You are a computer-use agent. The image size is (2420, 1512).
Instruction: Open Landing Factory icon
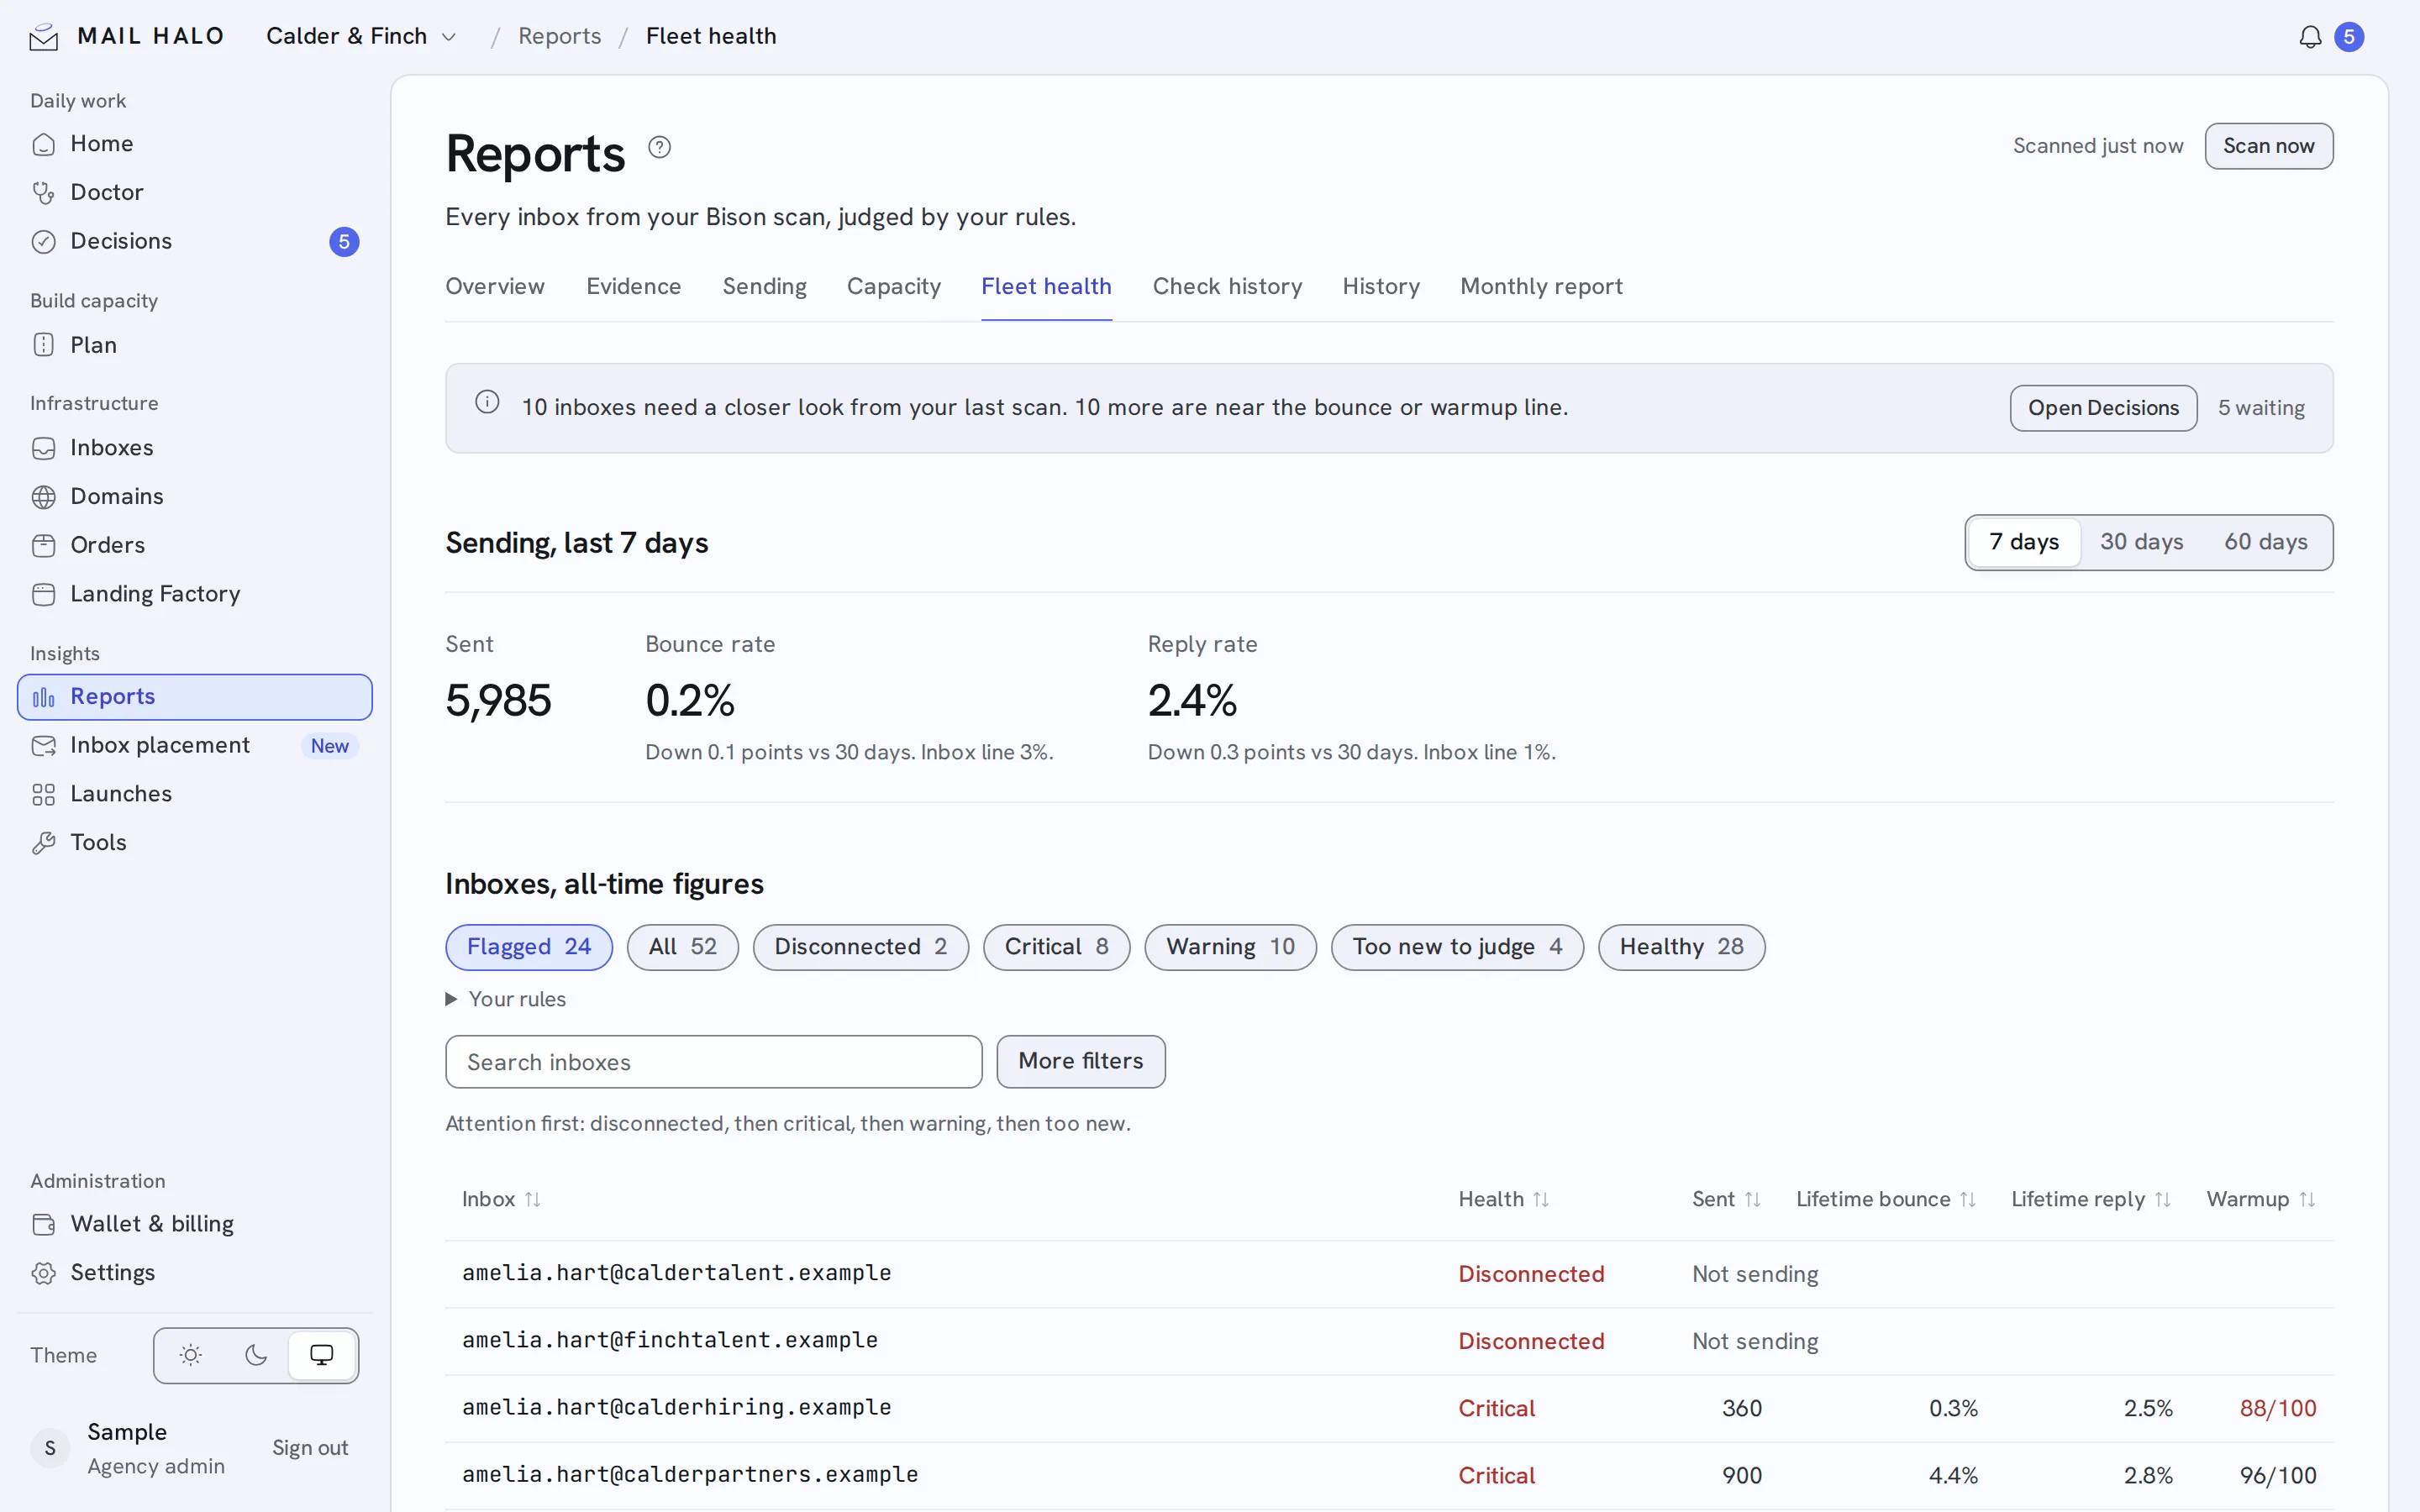(x=43, y=594)
